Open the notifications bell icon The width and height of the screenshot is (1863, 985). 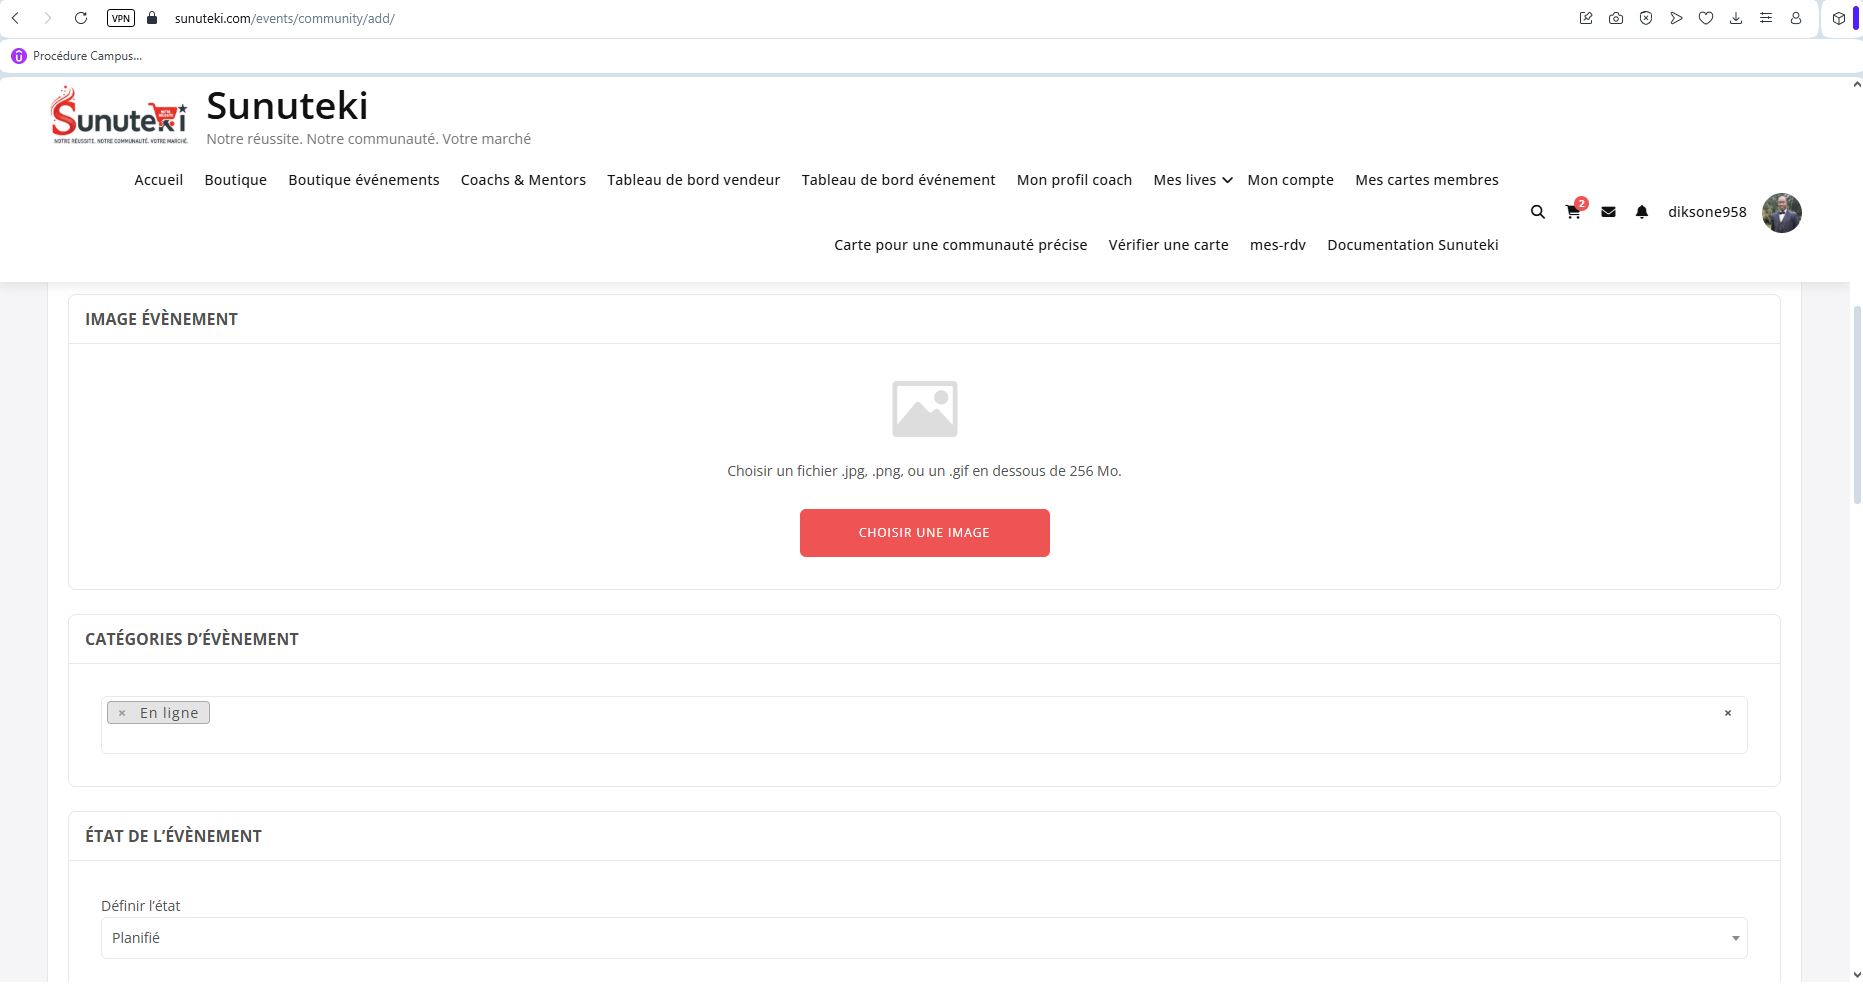click(1641, 212)
